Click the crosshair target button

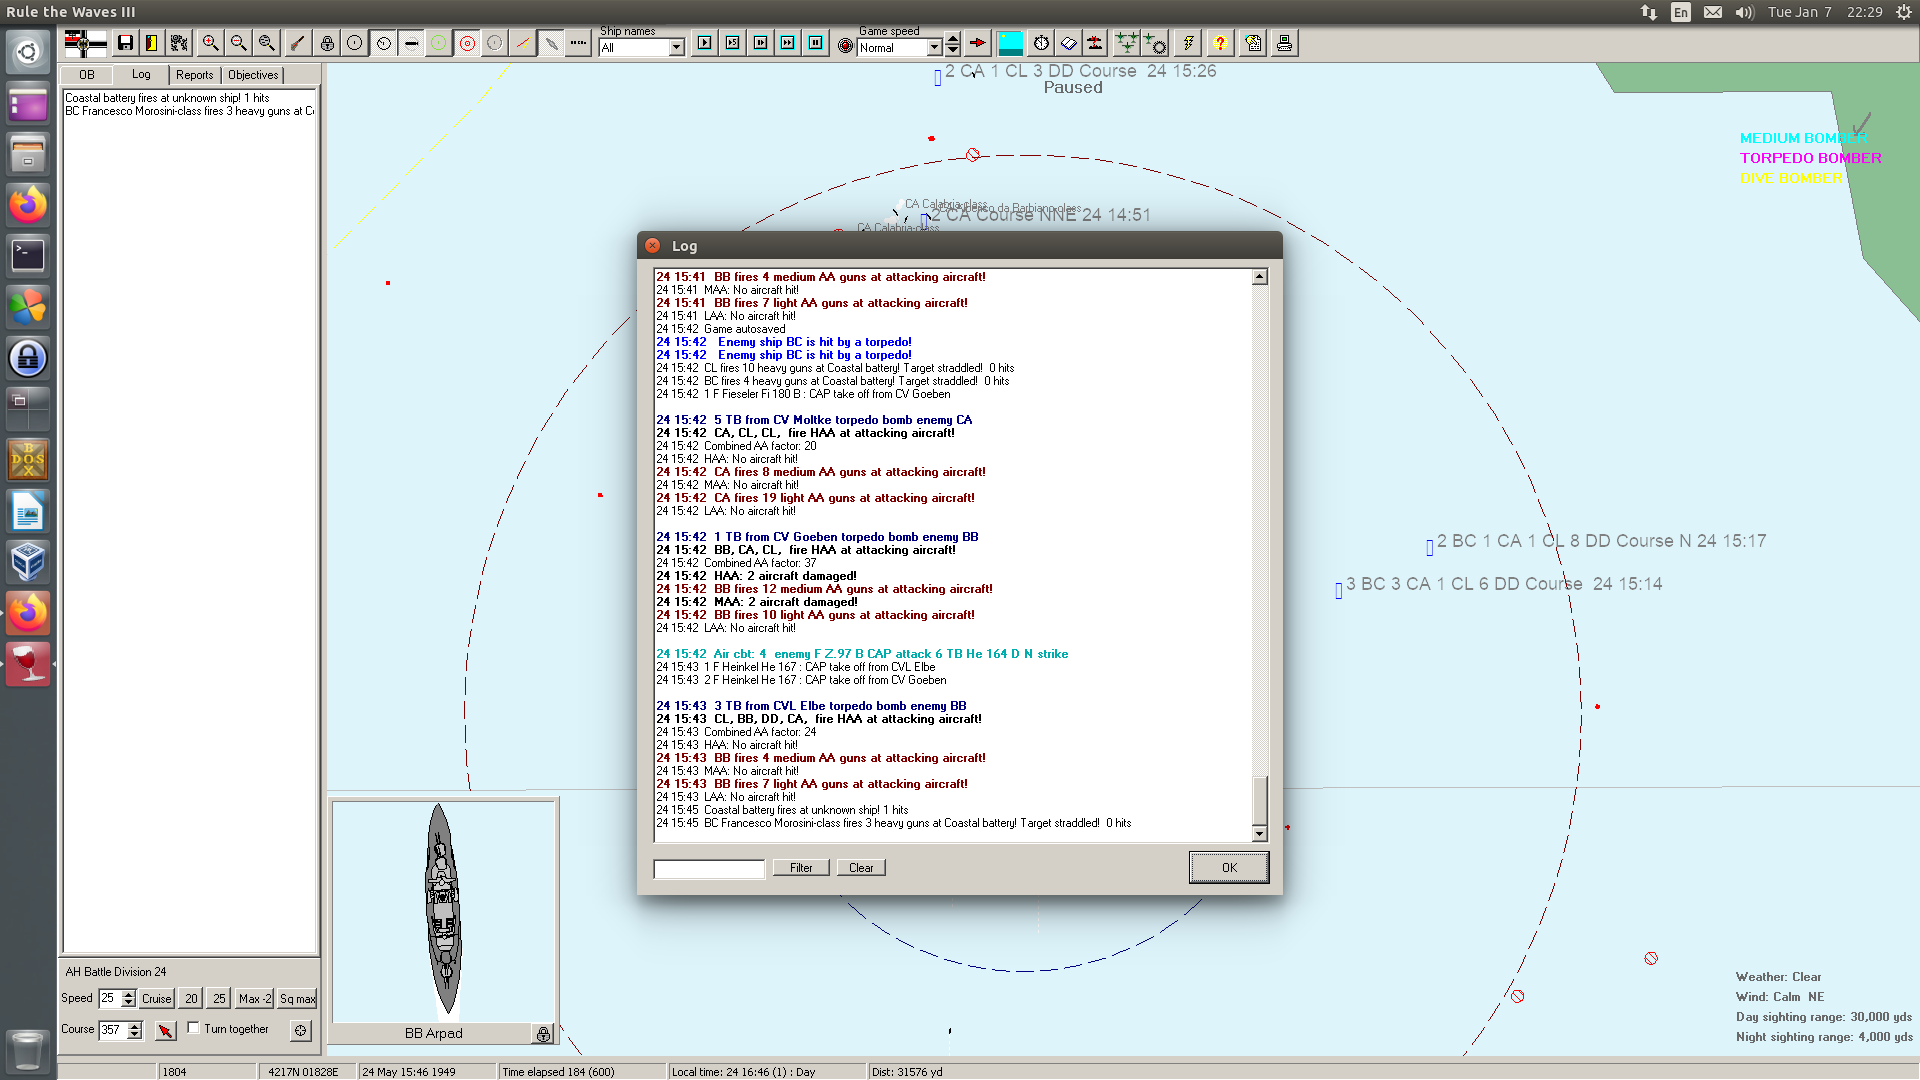300,1030
